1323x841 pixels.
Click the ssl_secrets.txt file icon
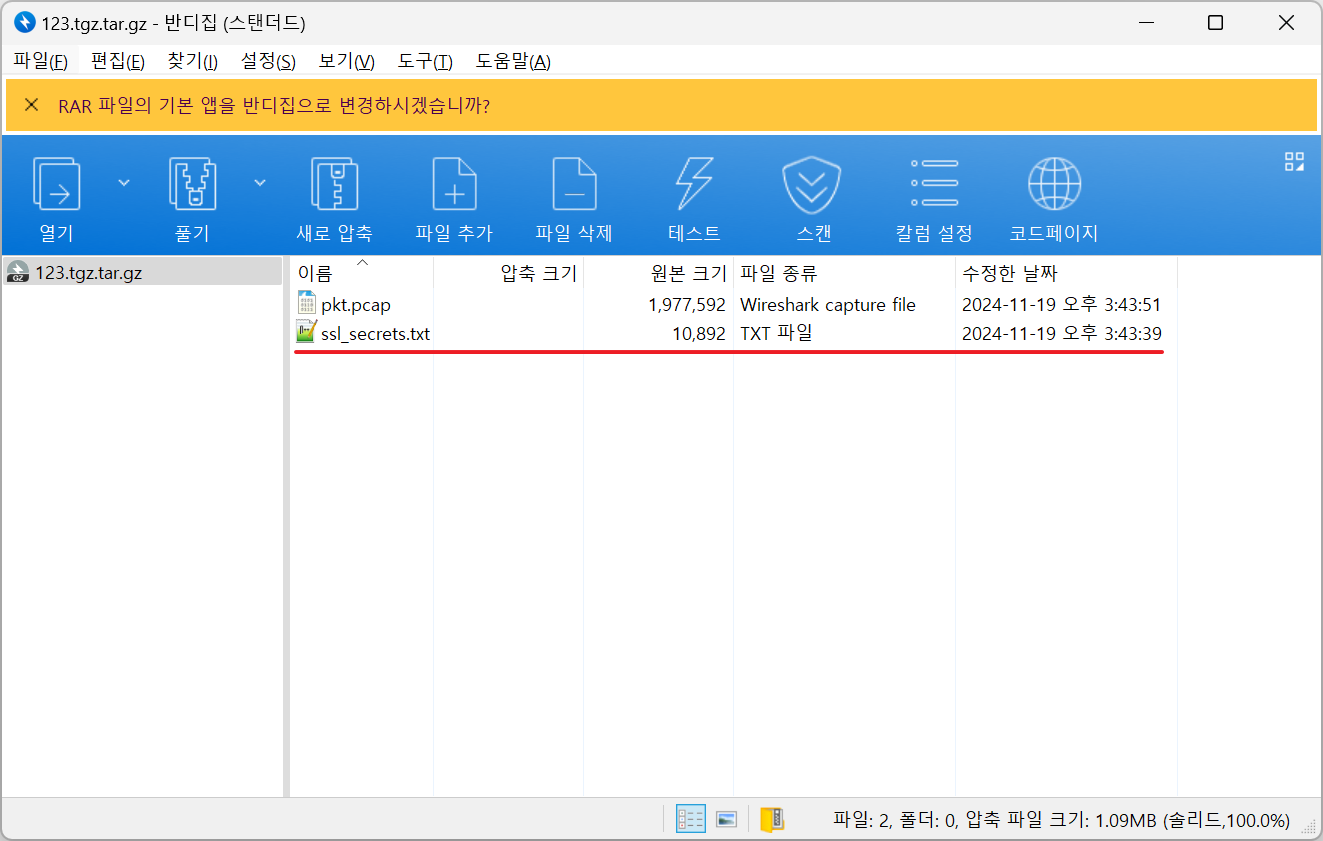[306, 333]
